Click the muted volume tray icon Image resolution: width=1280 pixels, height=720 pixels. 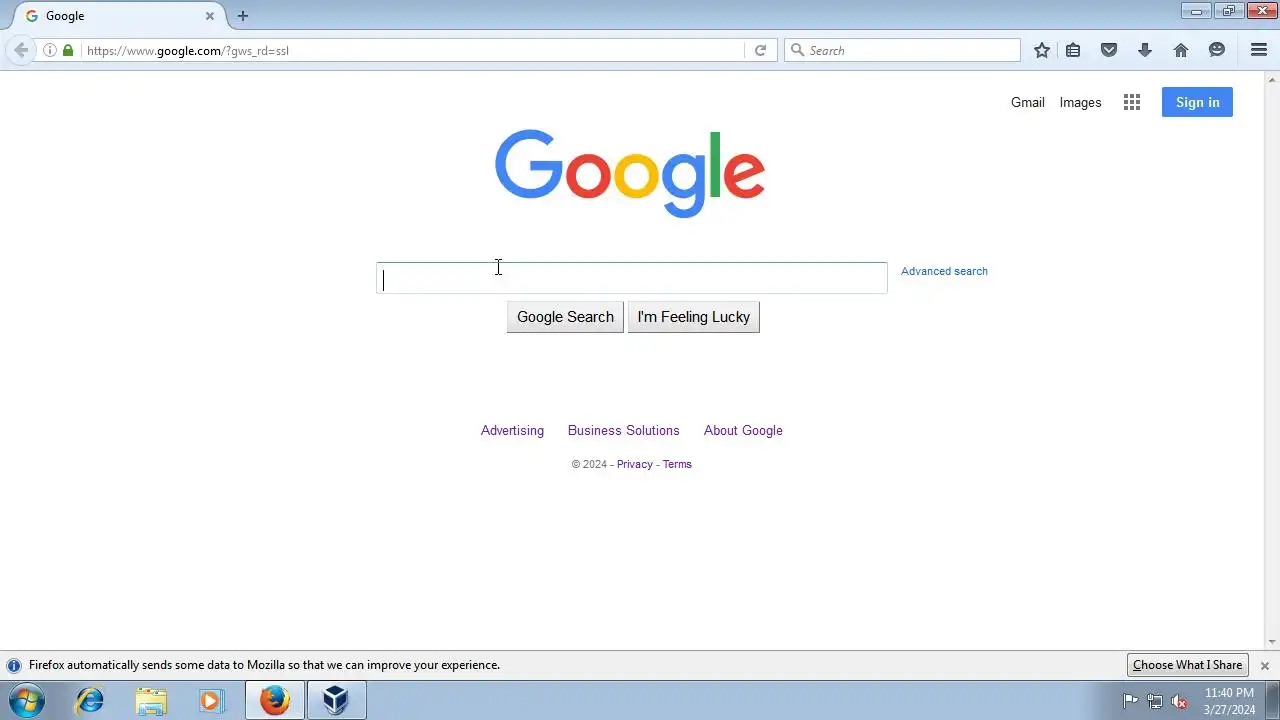pyautogui.click(x=1180, y=701)
